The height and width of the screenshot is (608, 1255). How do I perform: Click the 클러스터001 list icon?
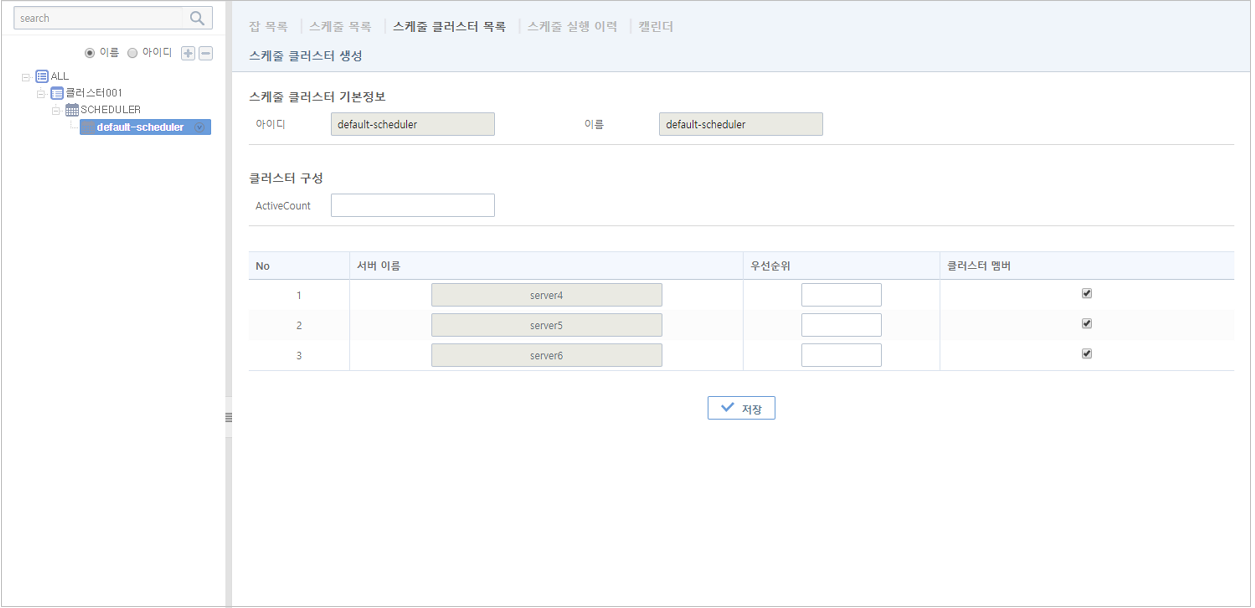pos(57,93)
